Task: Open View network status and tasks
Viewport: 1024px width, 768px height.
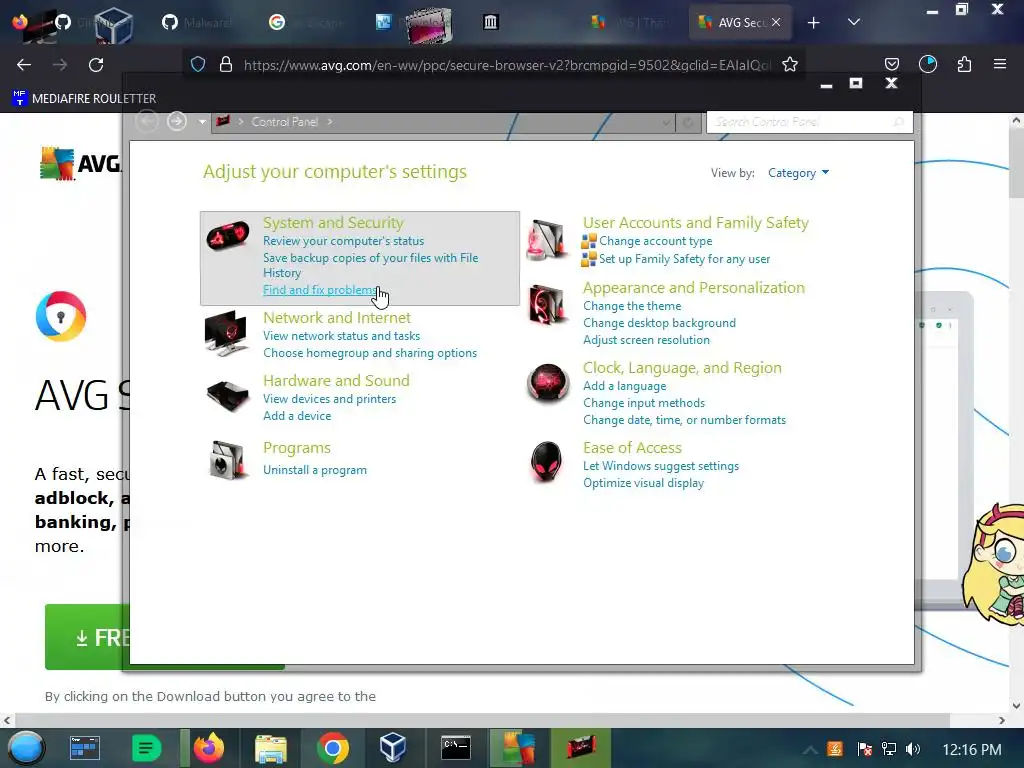Action: tap(342, 336)
